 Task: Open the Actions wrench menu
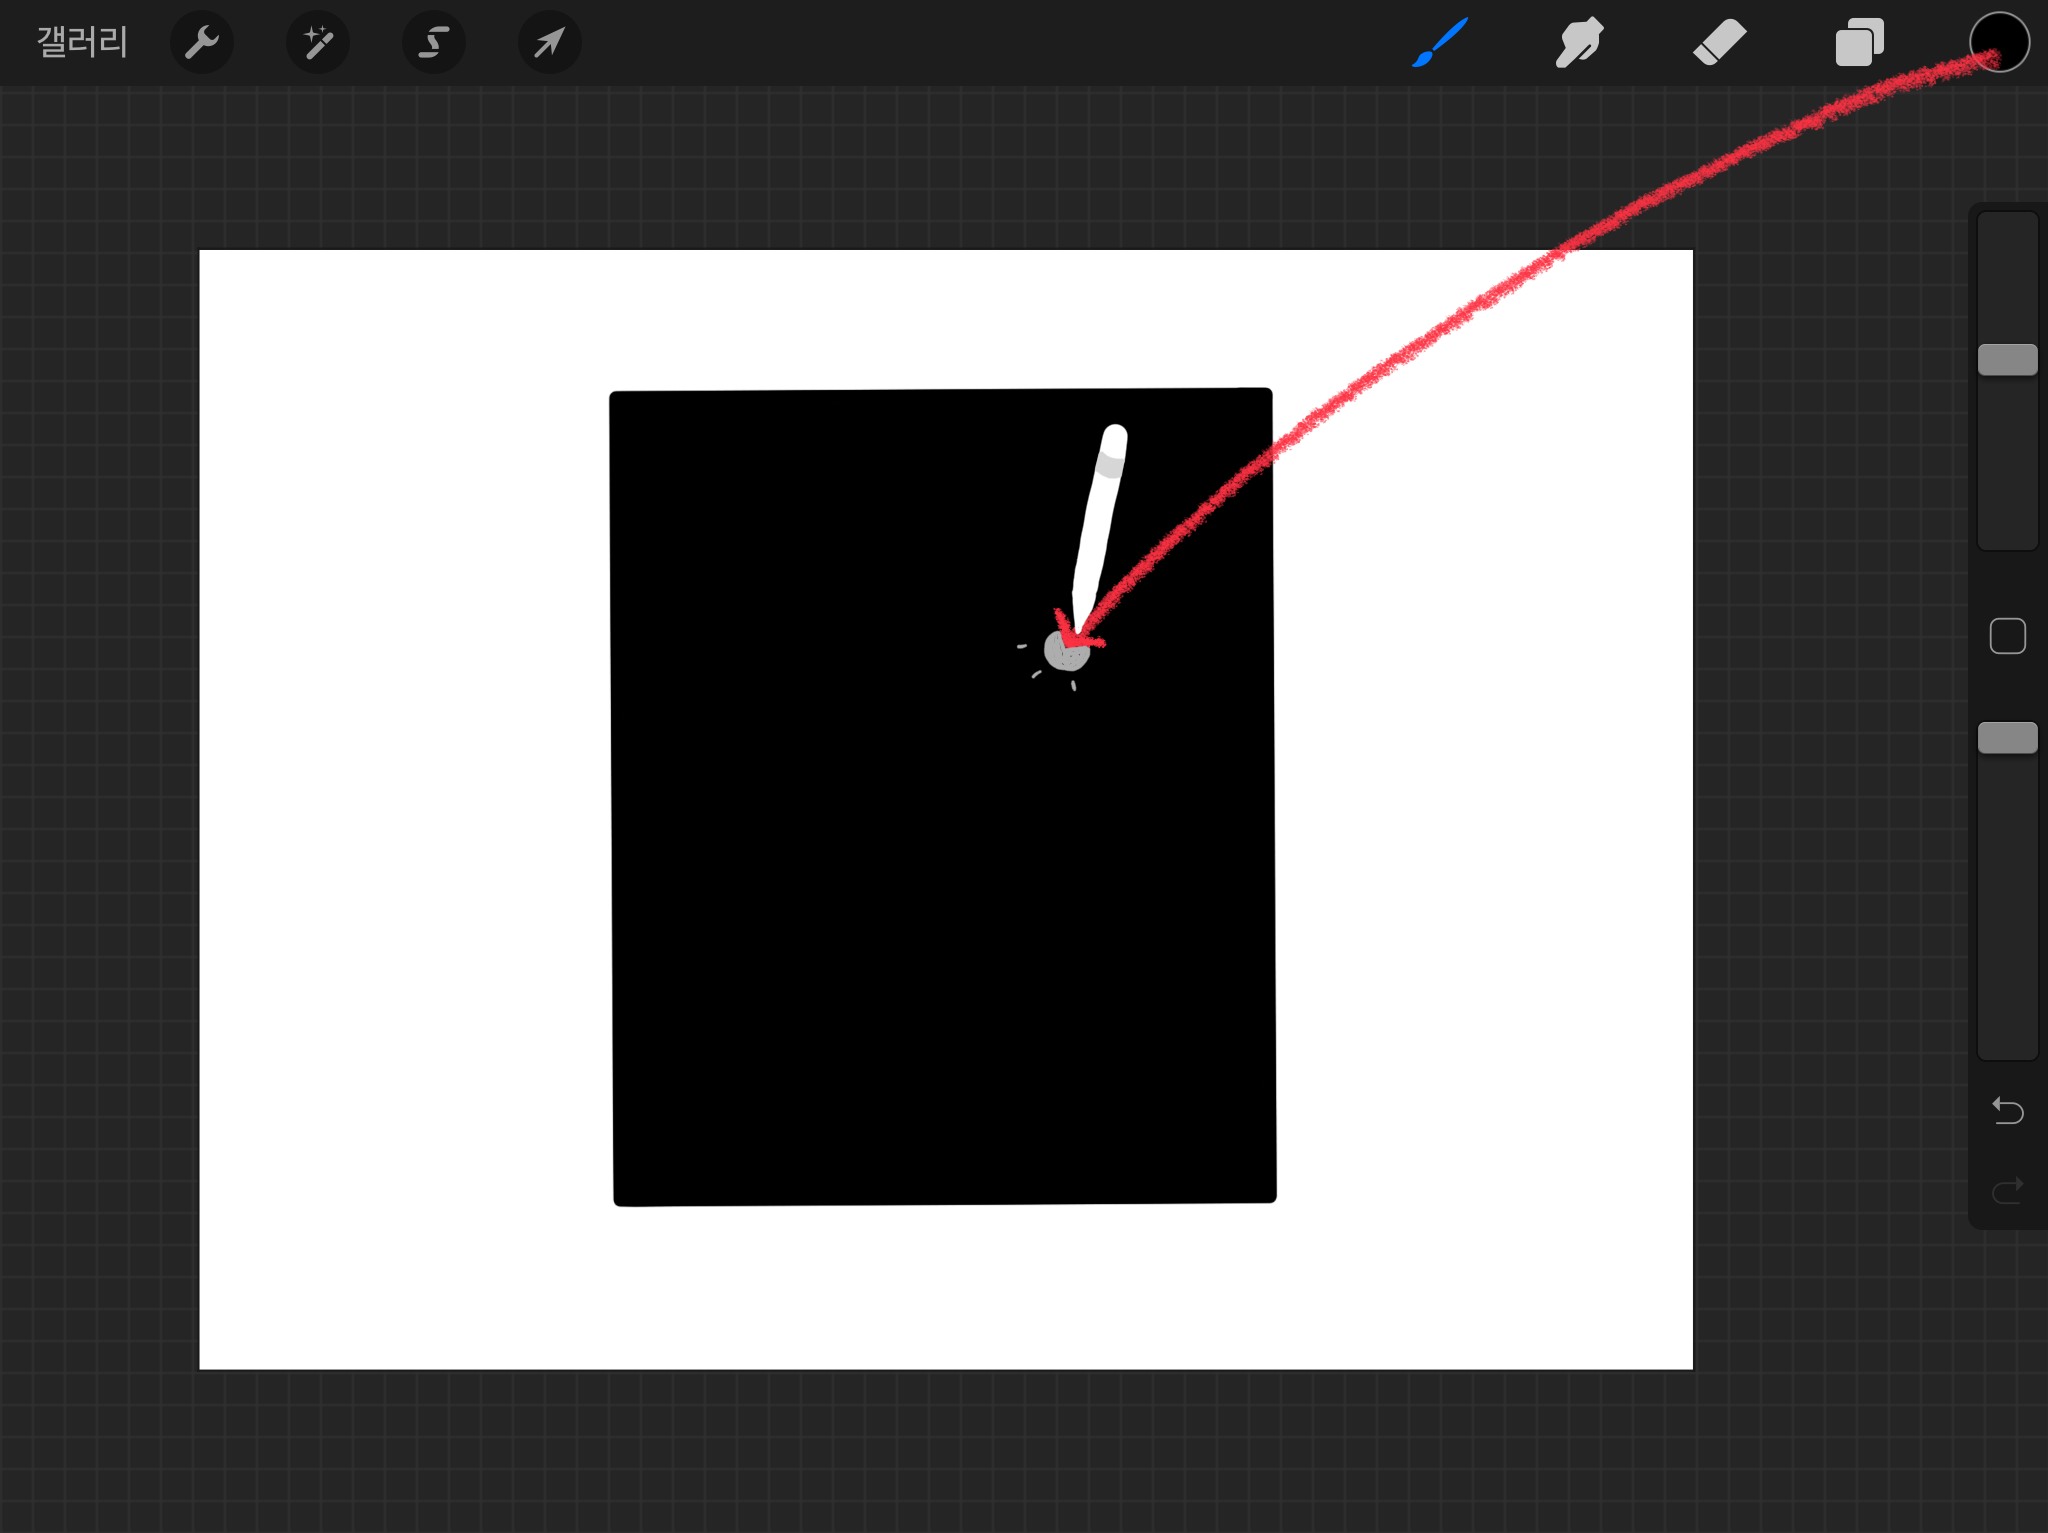point(202,43)
